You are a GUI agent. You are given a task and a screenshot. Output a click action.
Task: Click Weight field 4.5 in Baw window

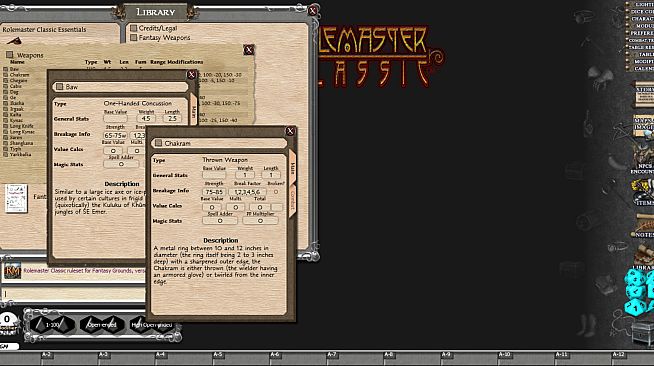point(146,119)
